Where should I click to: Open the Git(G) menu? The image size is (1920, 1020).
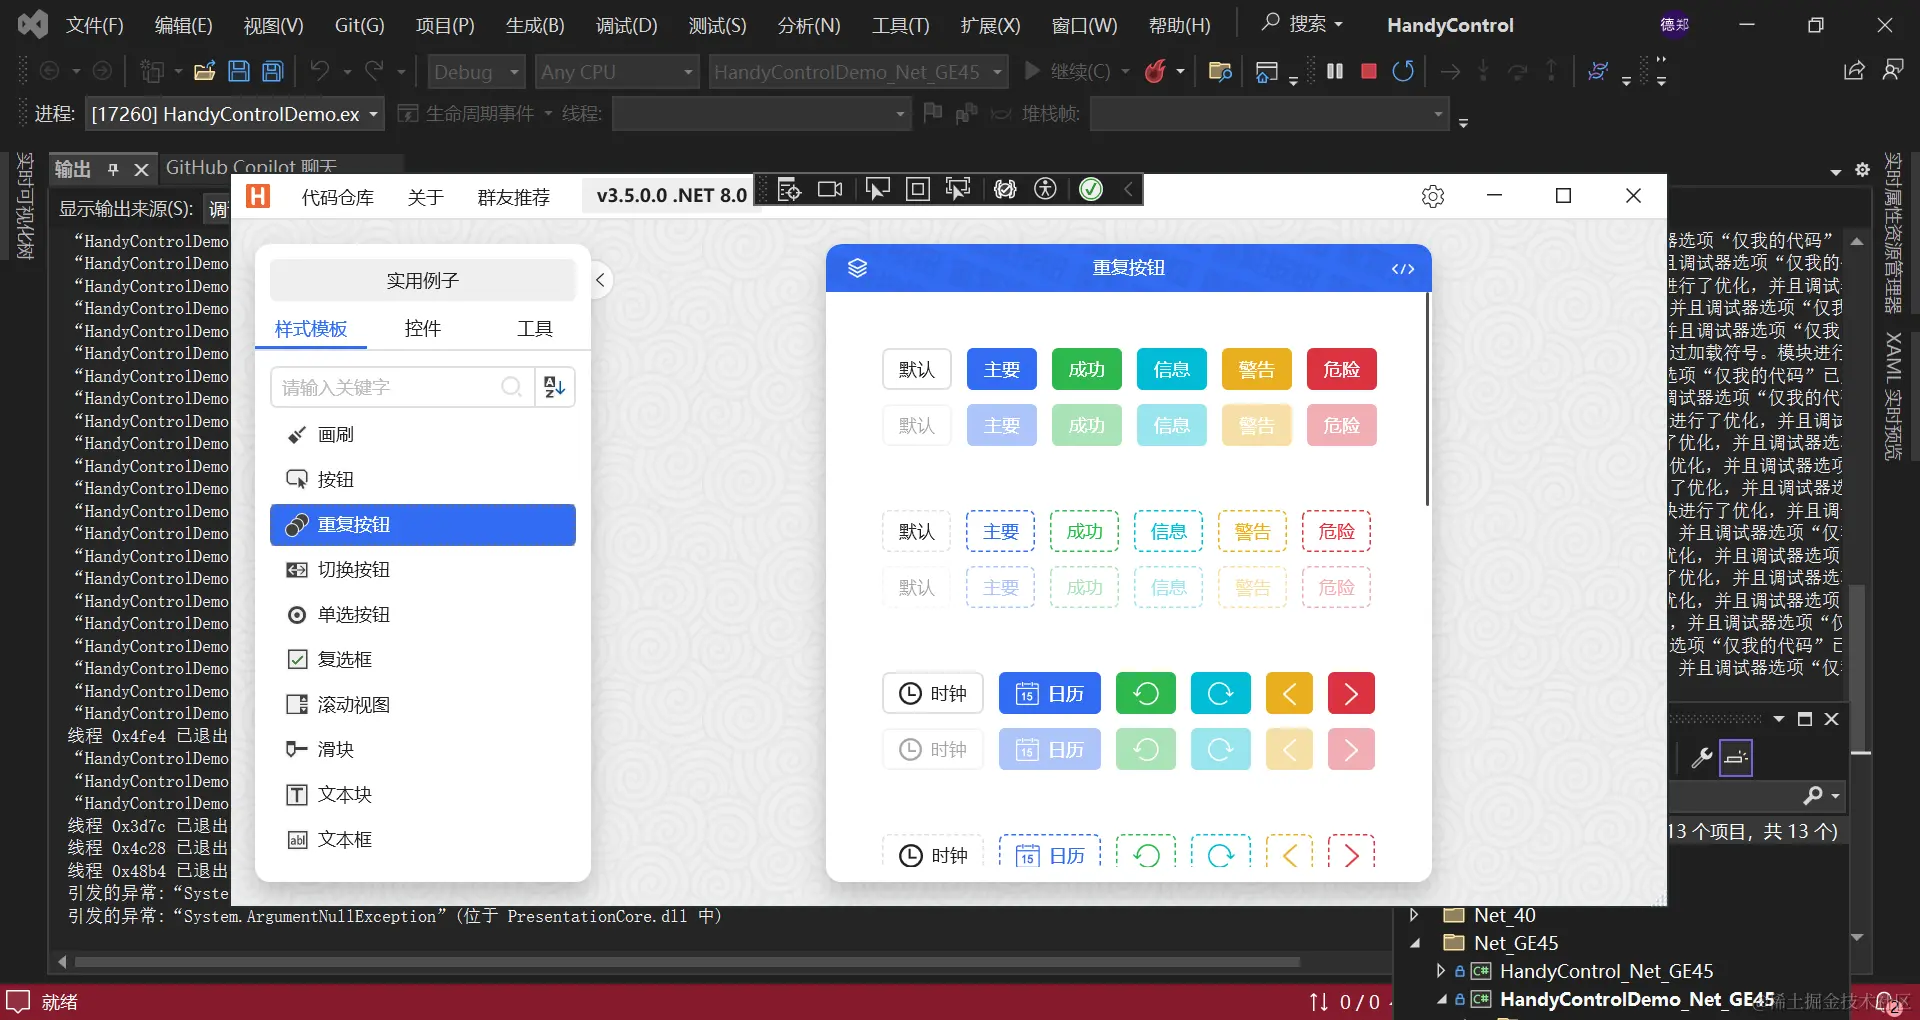click(x=359, y=25)
